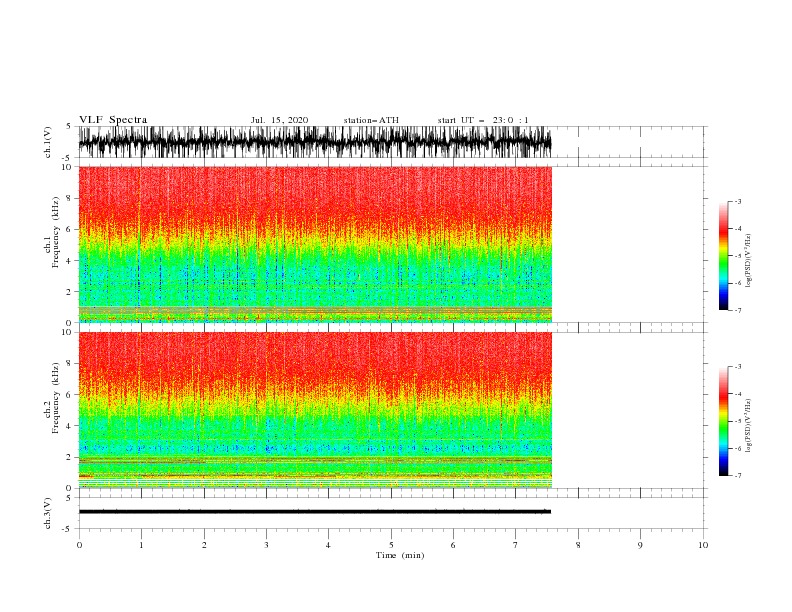Select upper color bar "log(PSD)(V²/Hz)" label
Screen dimensions: 792x612
748,261
